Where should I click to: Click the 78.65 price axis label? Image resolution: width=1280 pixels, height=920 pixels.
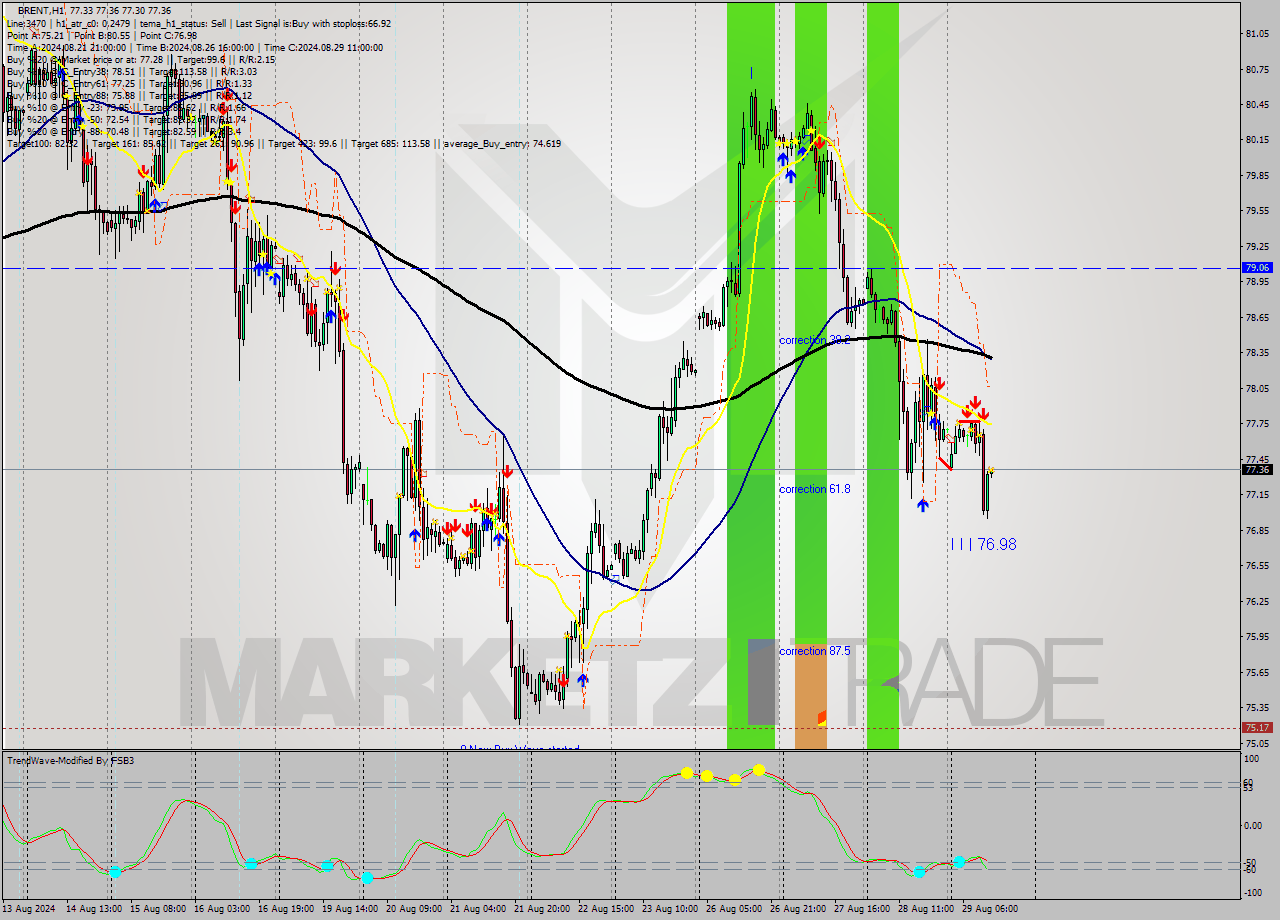tap(1257, 317)
